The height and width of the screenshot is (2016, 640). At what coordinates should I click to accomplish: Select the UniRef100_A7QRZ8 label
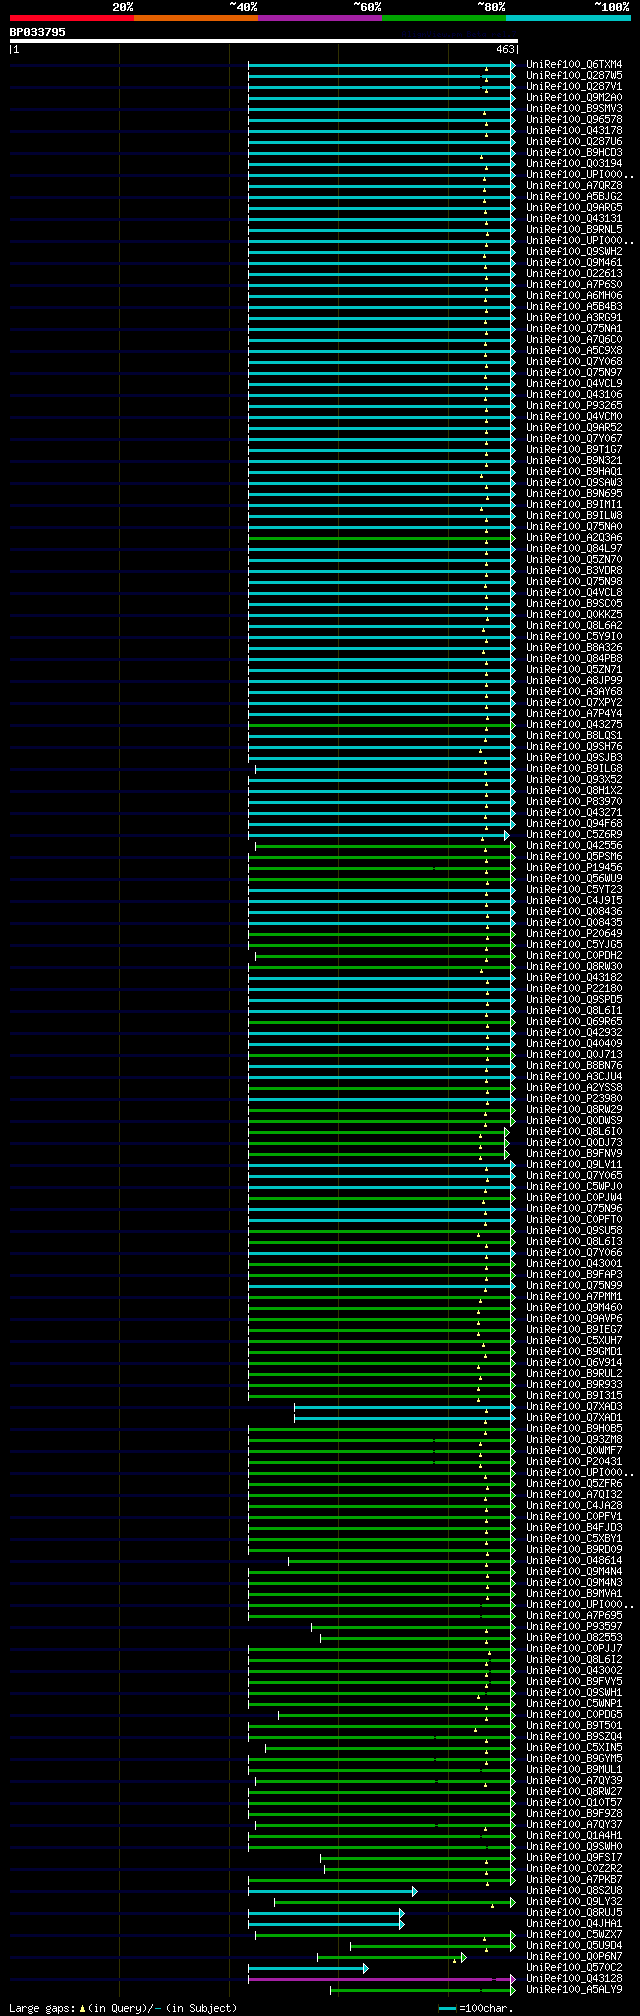[574, 185]
